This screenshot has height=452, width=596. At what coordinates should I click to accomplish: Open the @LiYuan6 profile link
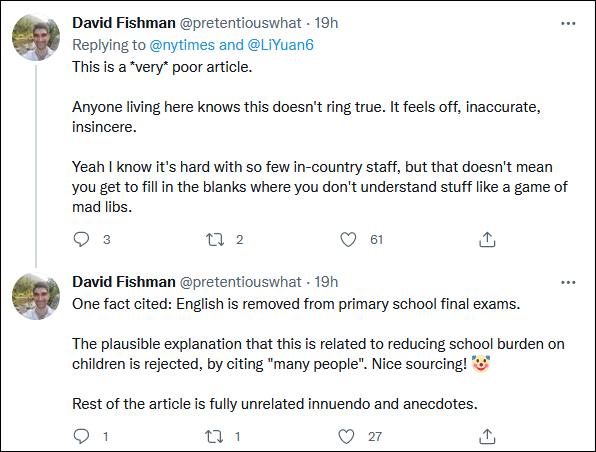(x=281, y=45)
